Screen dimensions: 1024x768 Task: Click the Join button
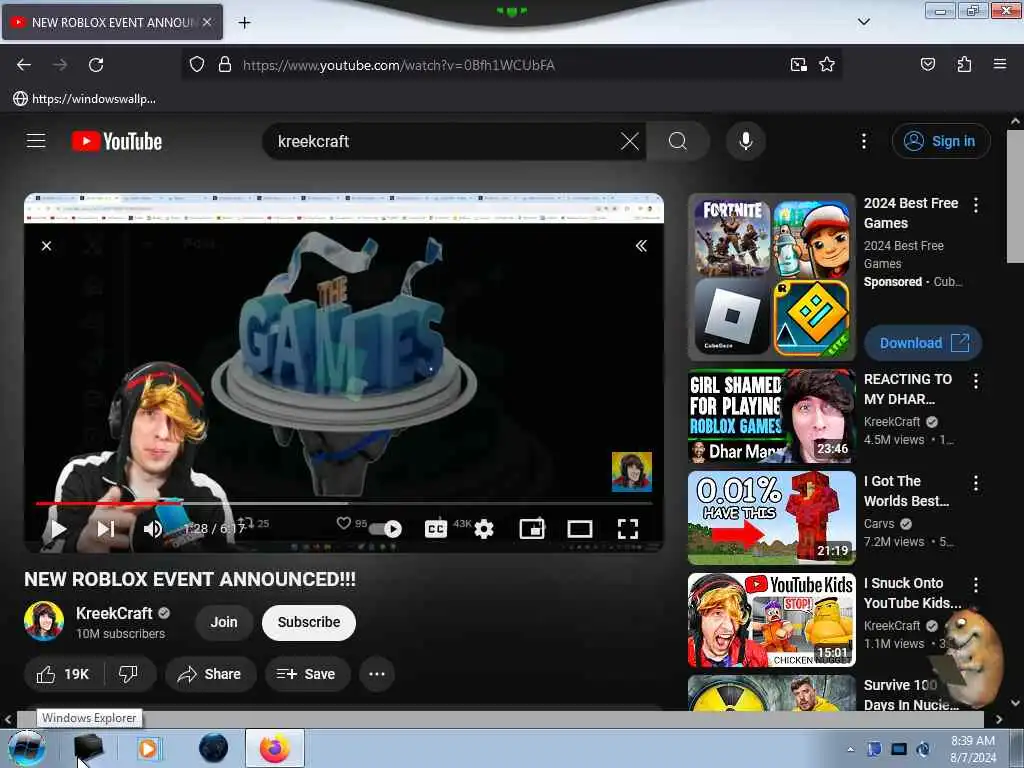pyautogui.click(x=224, y=622)
